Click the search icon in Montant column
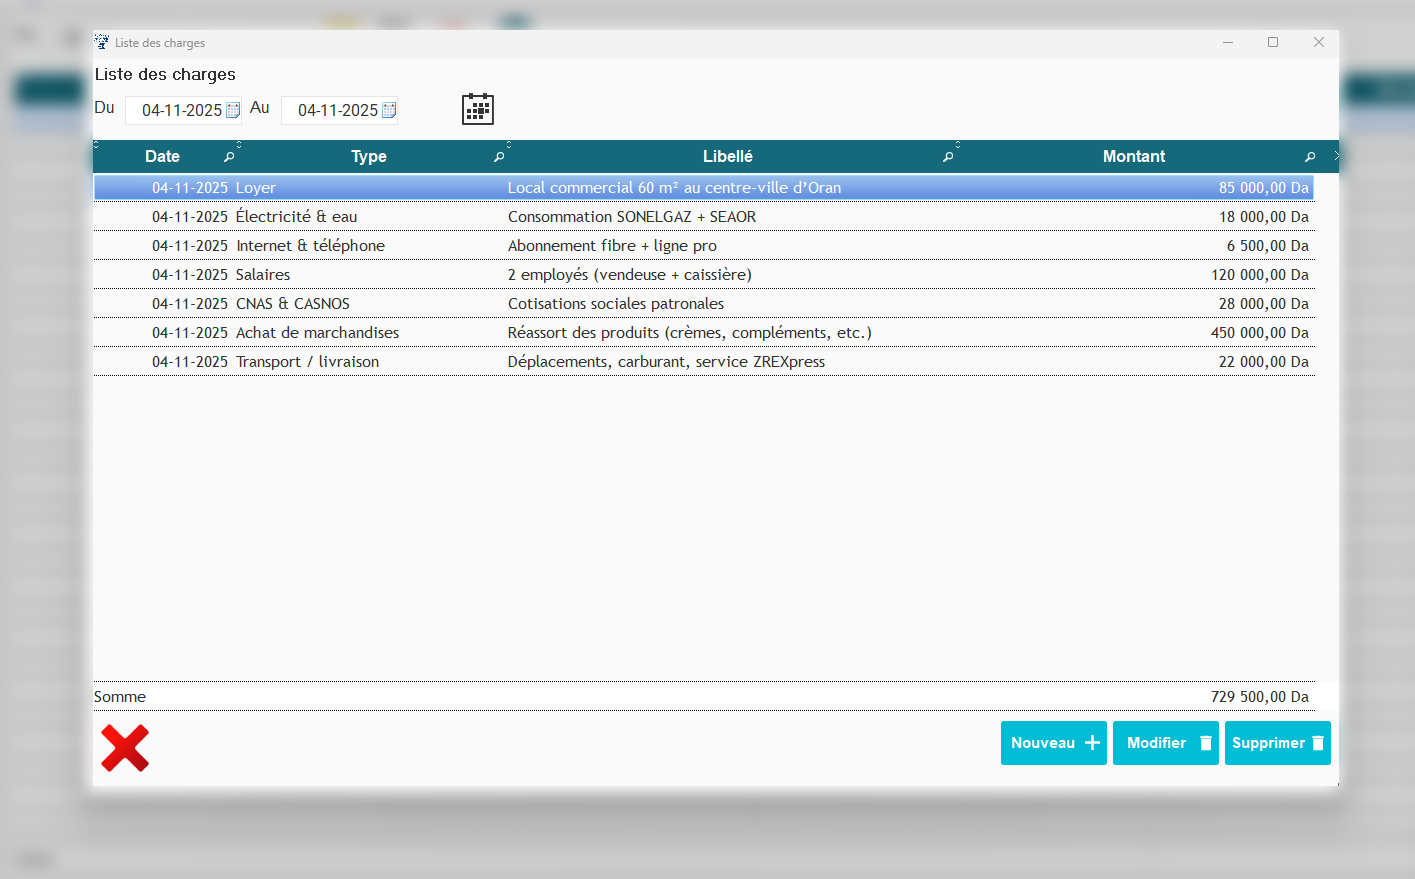This screenshot has height=879, width=1415. click(1310, 157)
